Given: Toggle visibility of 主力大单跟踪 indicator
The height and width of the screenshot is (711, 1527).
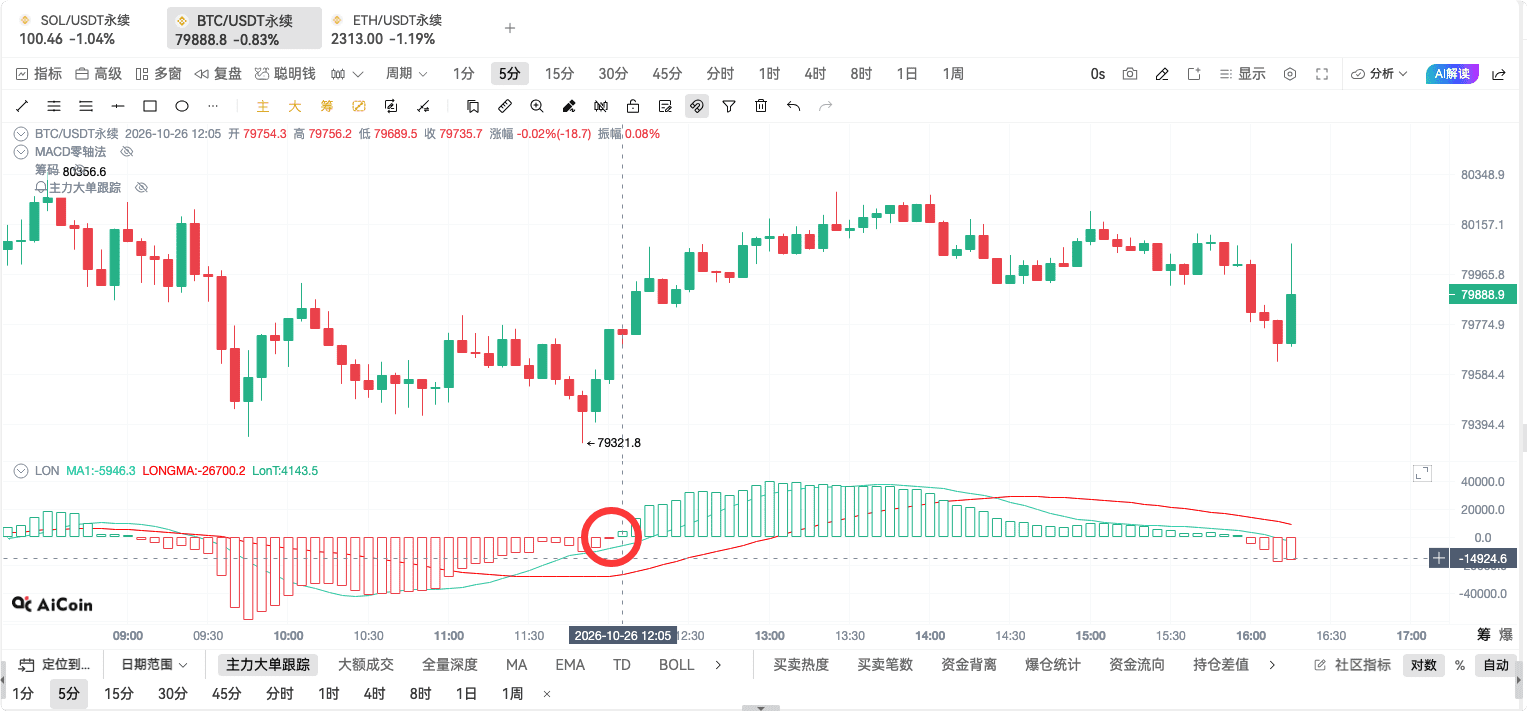Looking at the screenshot, I should click(x=141, y=188).
